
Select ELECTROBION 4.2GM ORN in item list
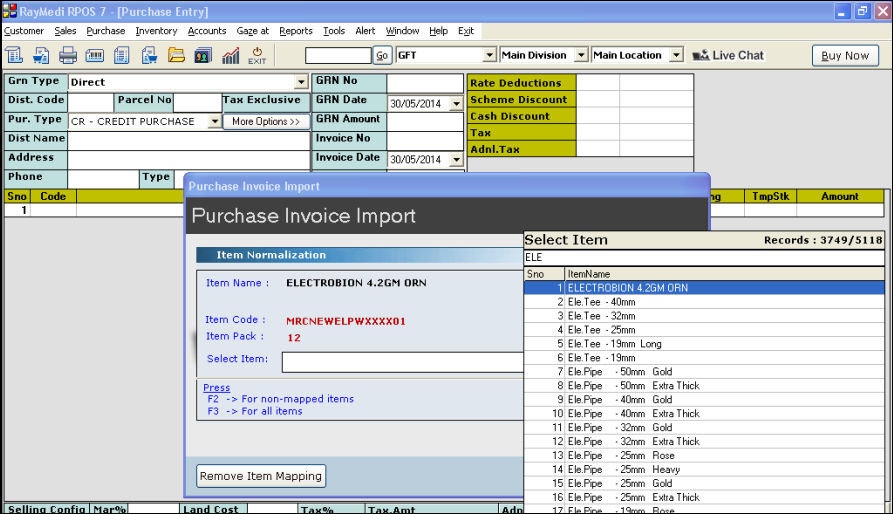(627, 288)
